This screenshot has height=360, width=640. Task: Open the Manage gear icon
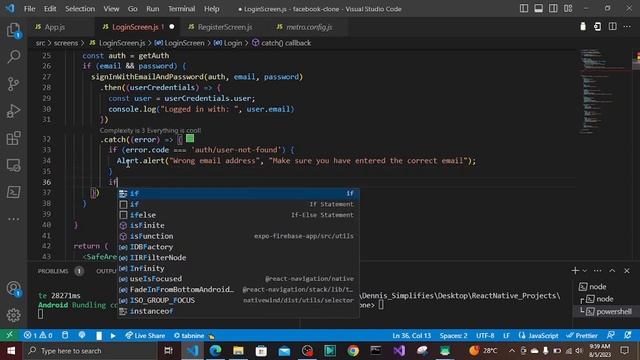(13, 315)
